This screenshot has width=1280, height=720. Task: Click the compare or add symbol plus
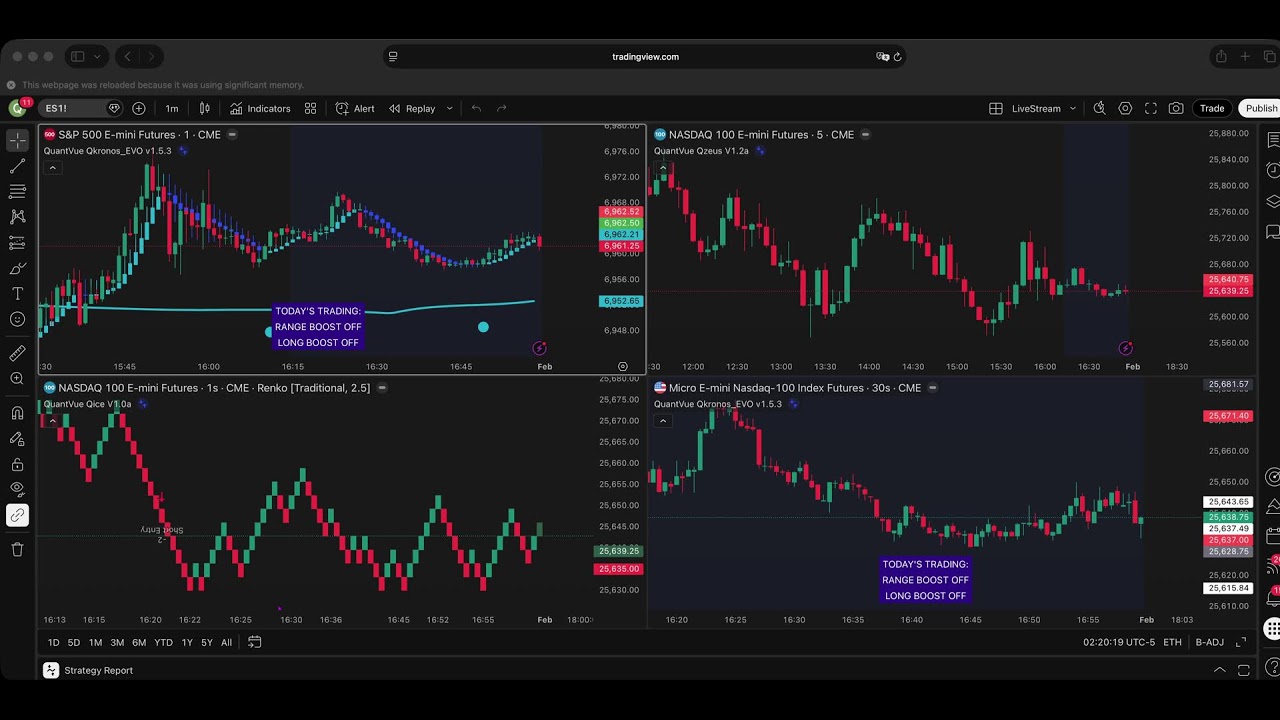[138, 108]
